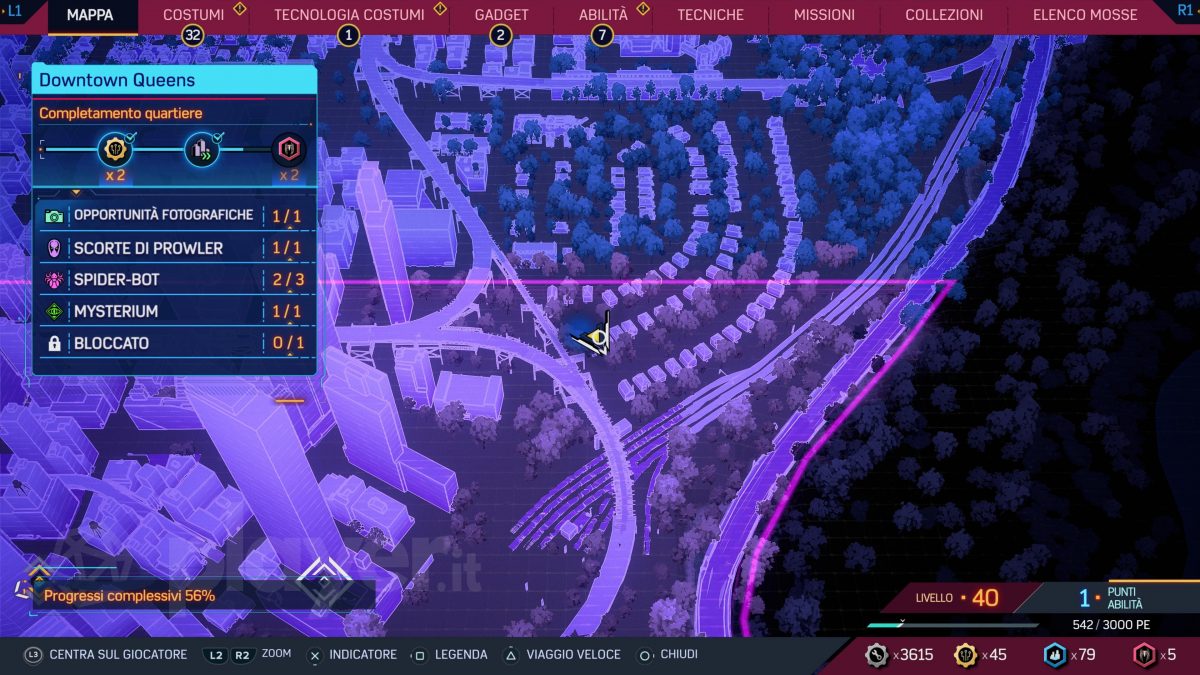Click the green Mysterium eye icon
Screen dimensions: 1200x675
(54, 312)
